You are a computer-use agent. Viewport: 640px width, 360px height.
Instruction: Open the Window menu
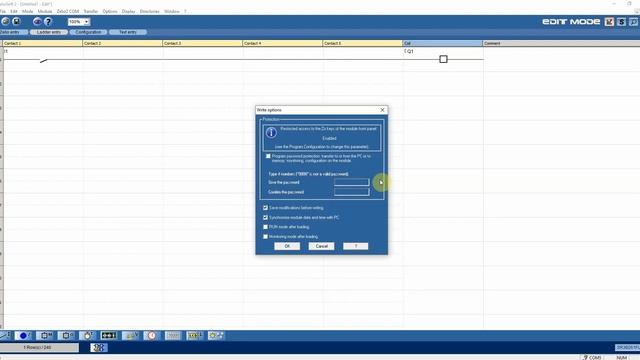coord(172,11)
